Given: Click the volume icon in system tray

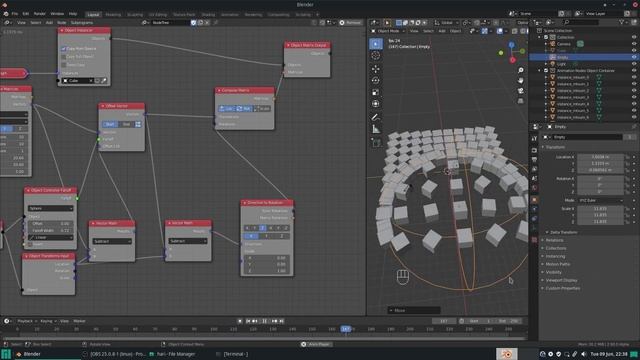Looking at the screenshot, I should coord(584,354).
